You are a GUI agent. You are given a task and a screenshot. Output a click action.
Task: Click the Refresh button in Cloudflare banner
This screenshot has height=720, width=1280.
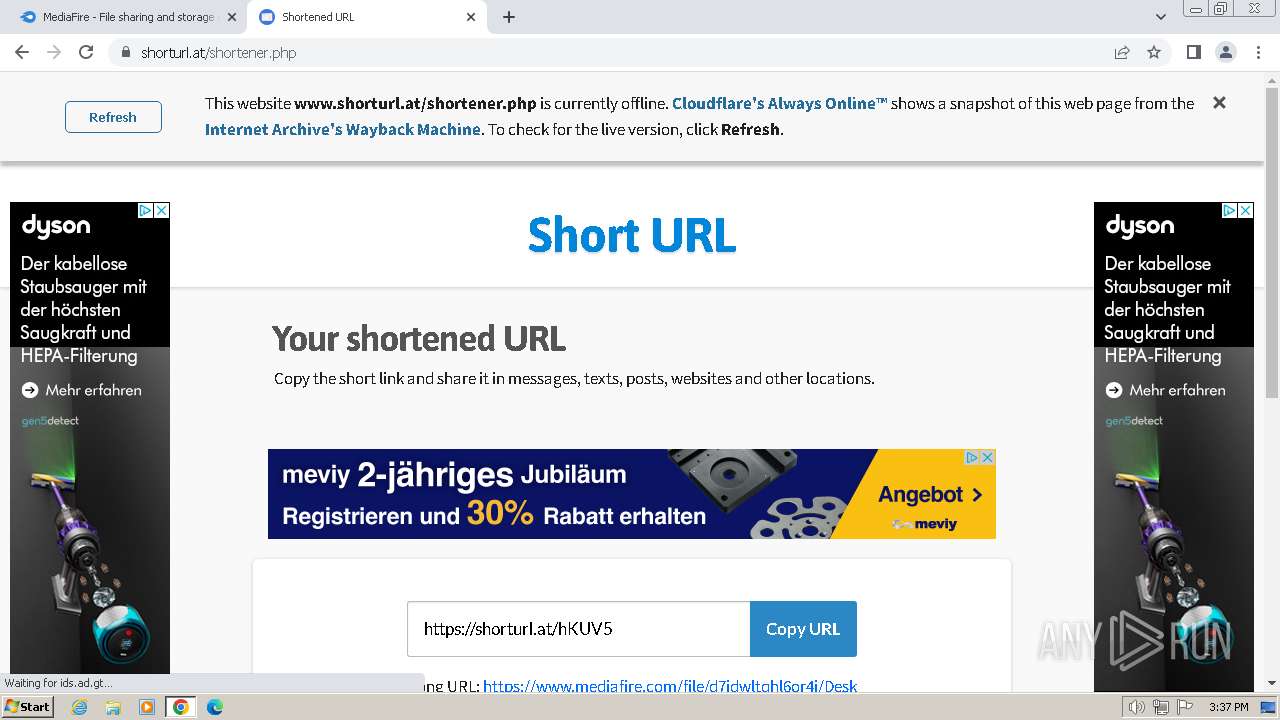[113, 117]
